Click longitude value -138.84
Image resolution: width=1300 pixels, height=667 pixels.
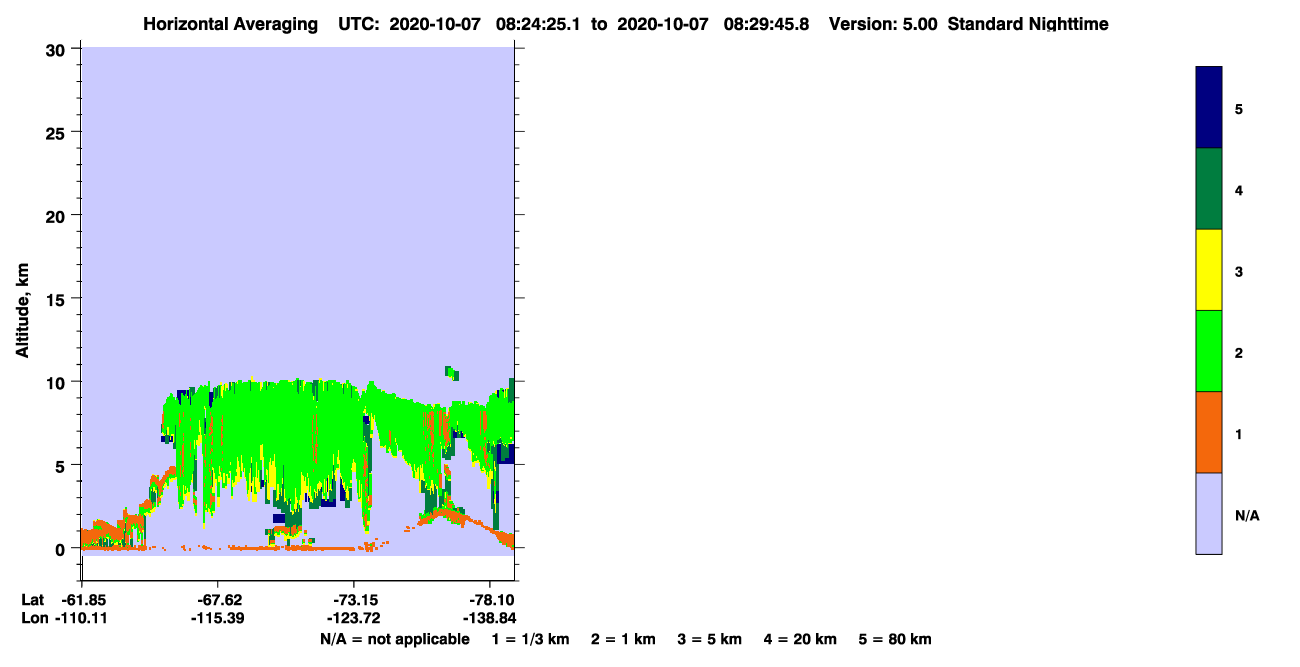490,619
